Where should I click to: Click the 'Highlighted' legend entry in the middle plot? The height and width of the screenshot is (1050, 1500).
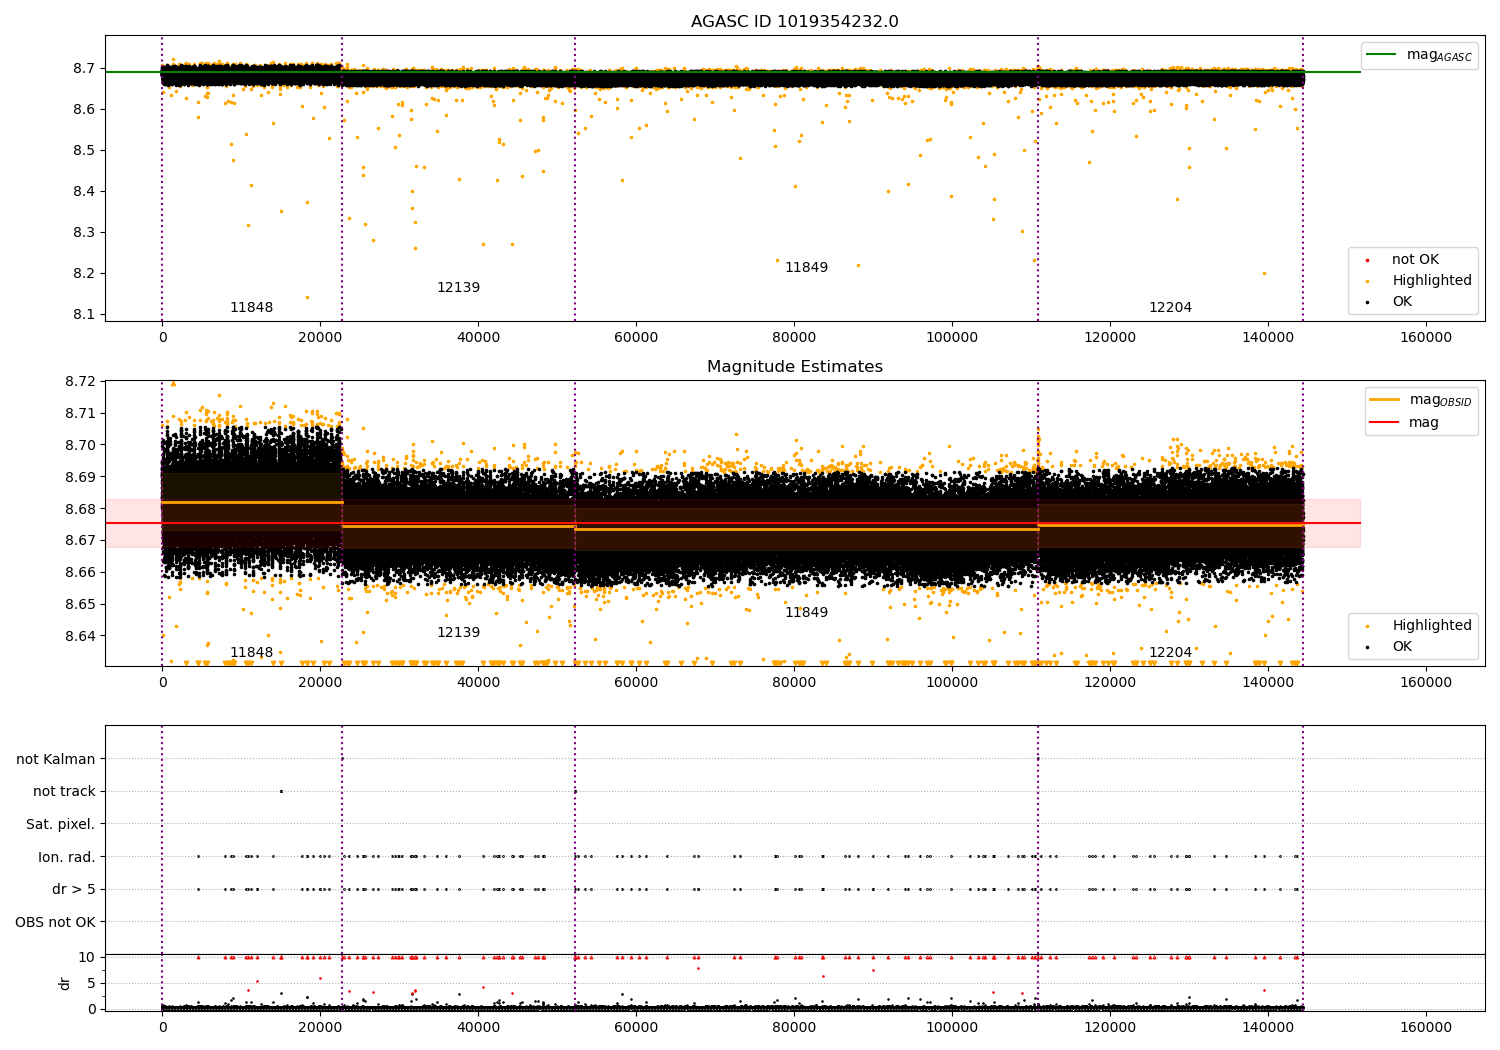[1431, 626]
